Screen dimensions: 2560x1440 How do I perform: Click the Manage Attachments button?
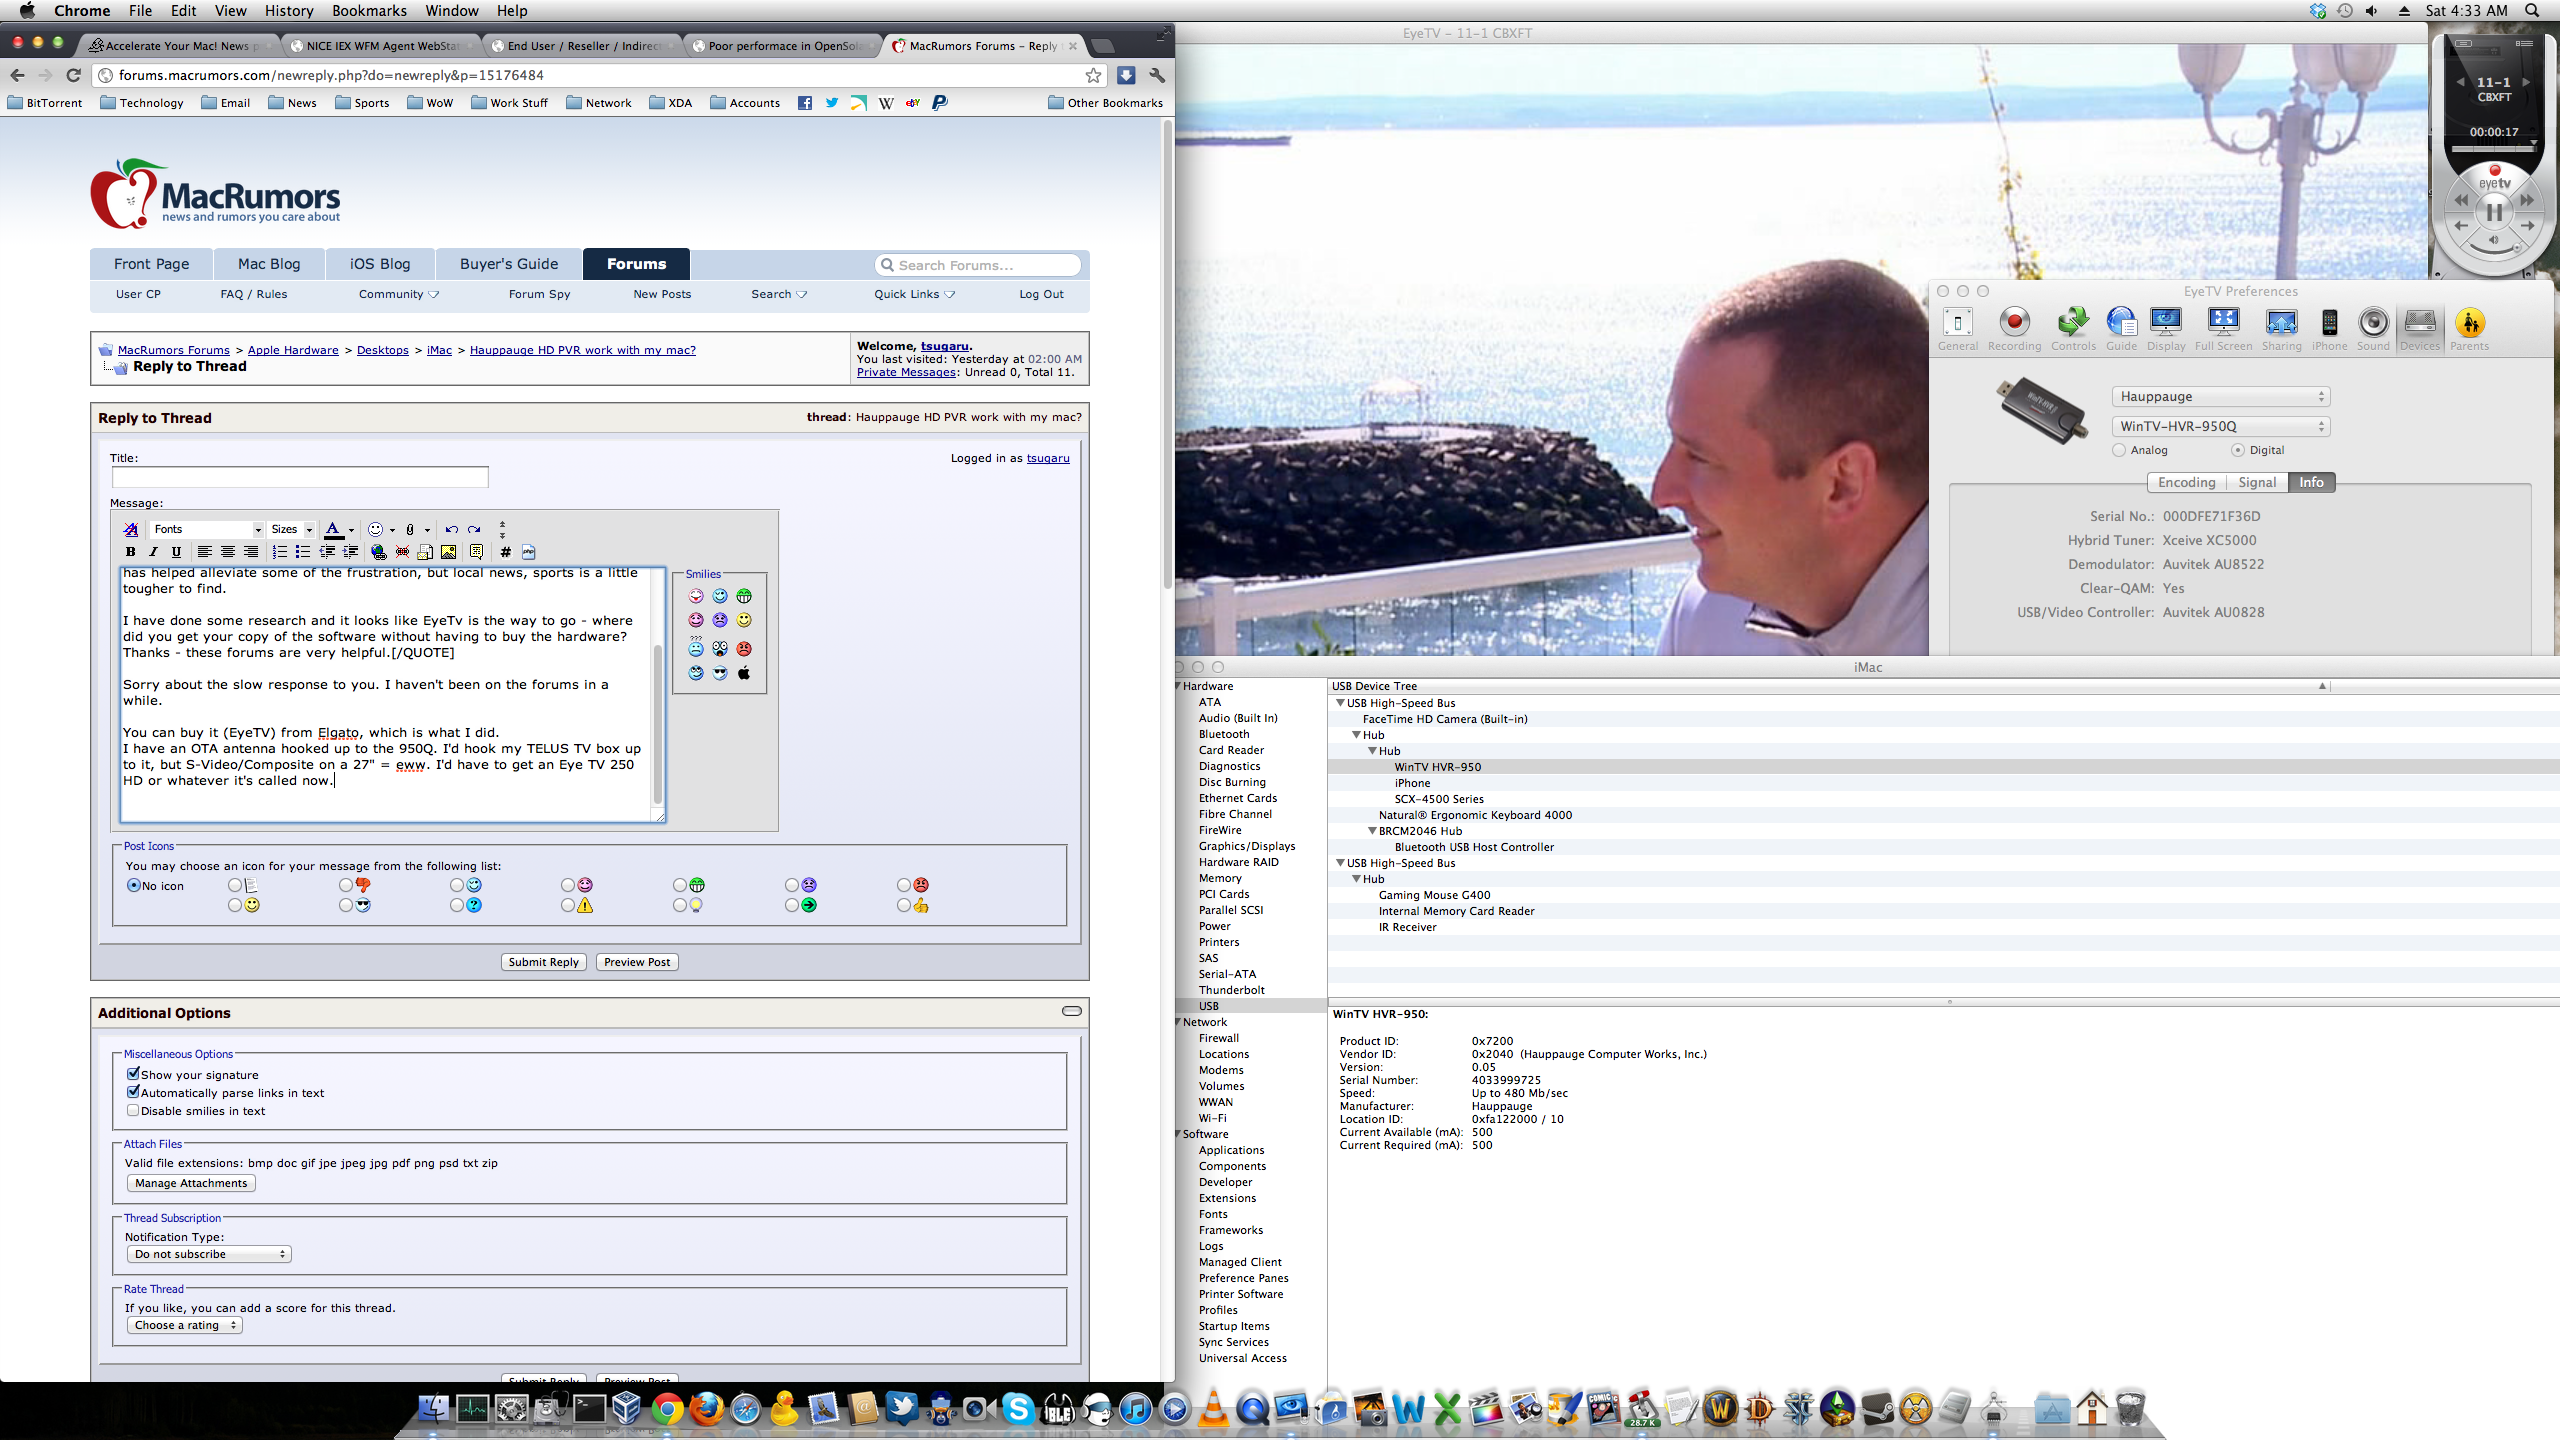[x=191, y=1183]
